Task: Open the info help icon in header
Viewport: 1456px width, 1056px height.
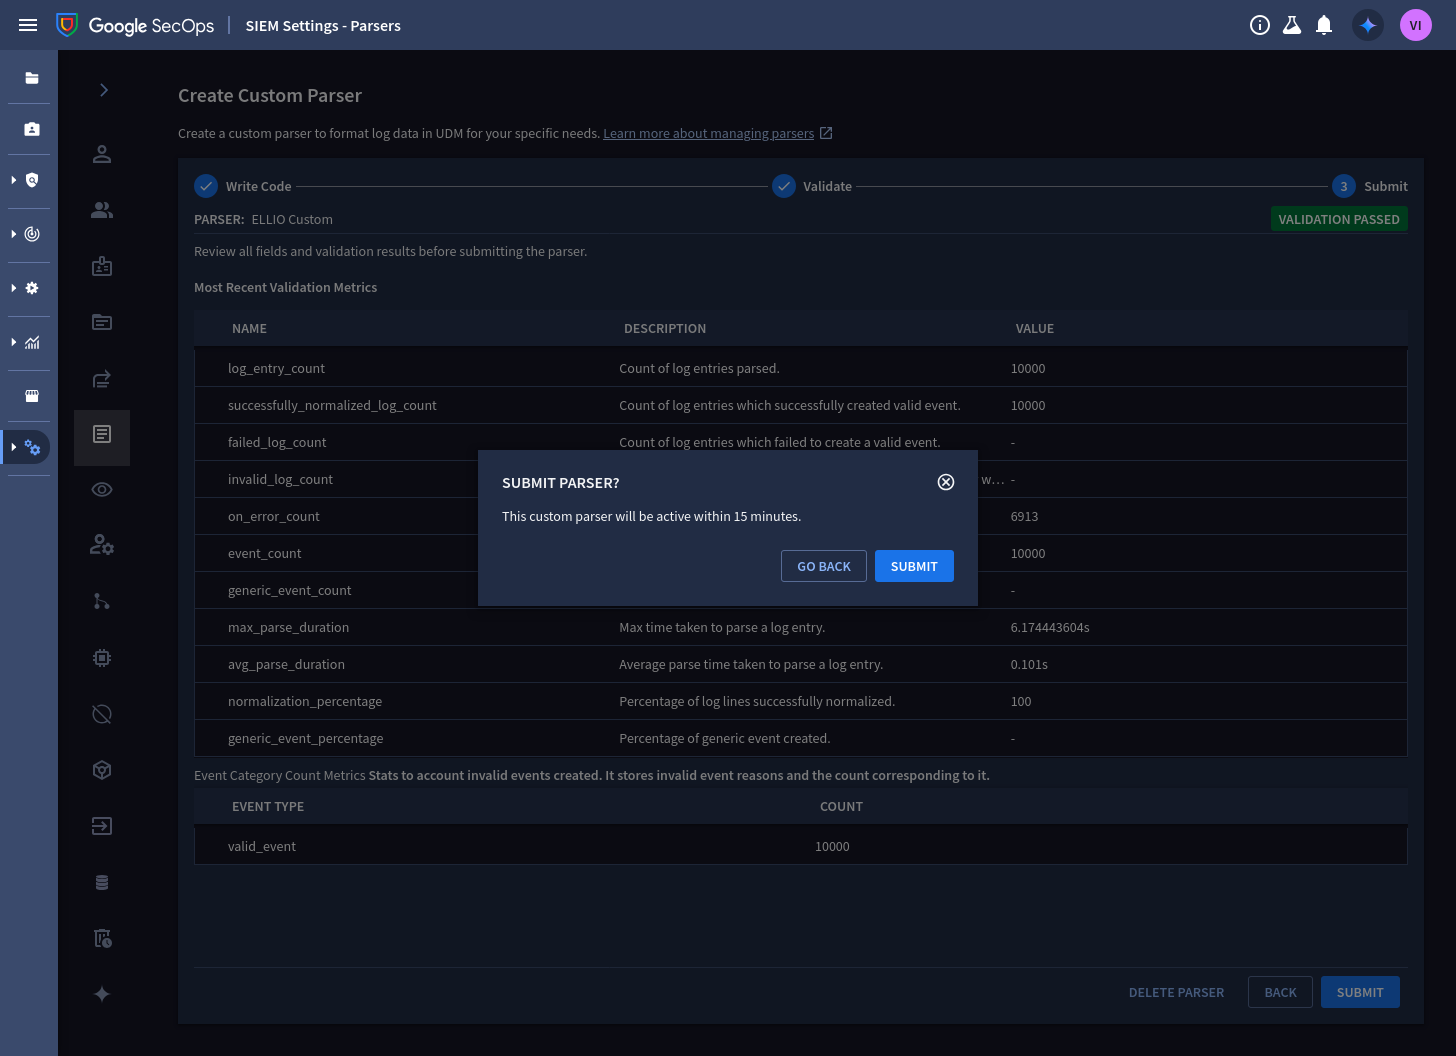Action: [1260, 25]
